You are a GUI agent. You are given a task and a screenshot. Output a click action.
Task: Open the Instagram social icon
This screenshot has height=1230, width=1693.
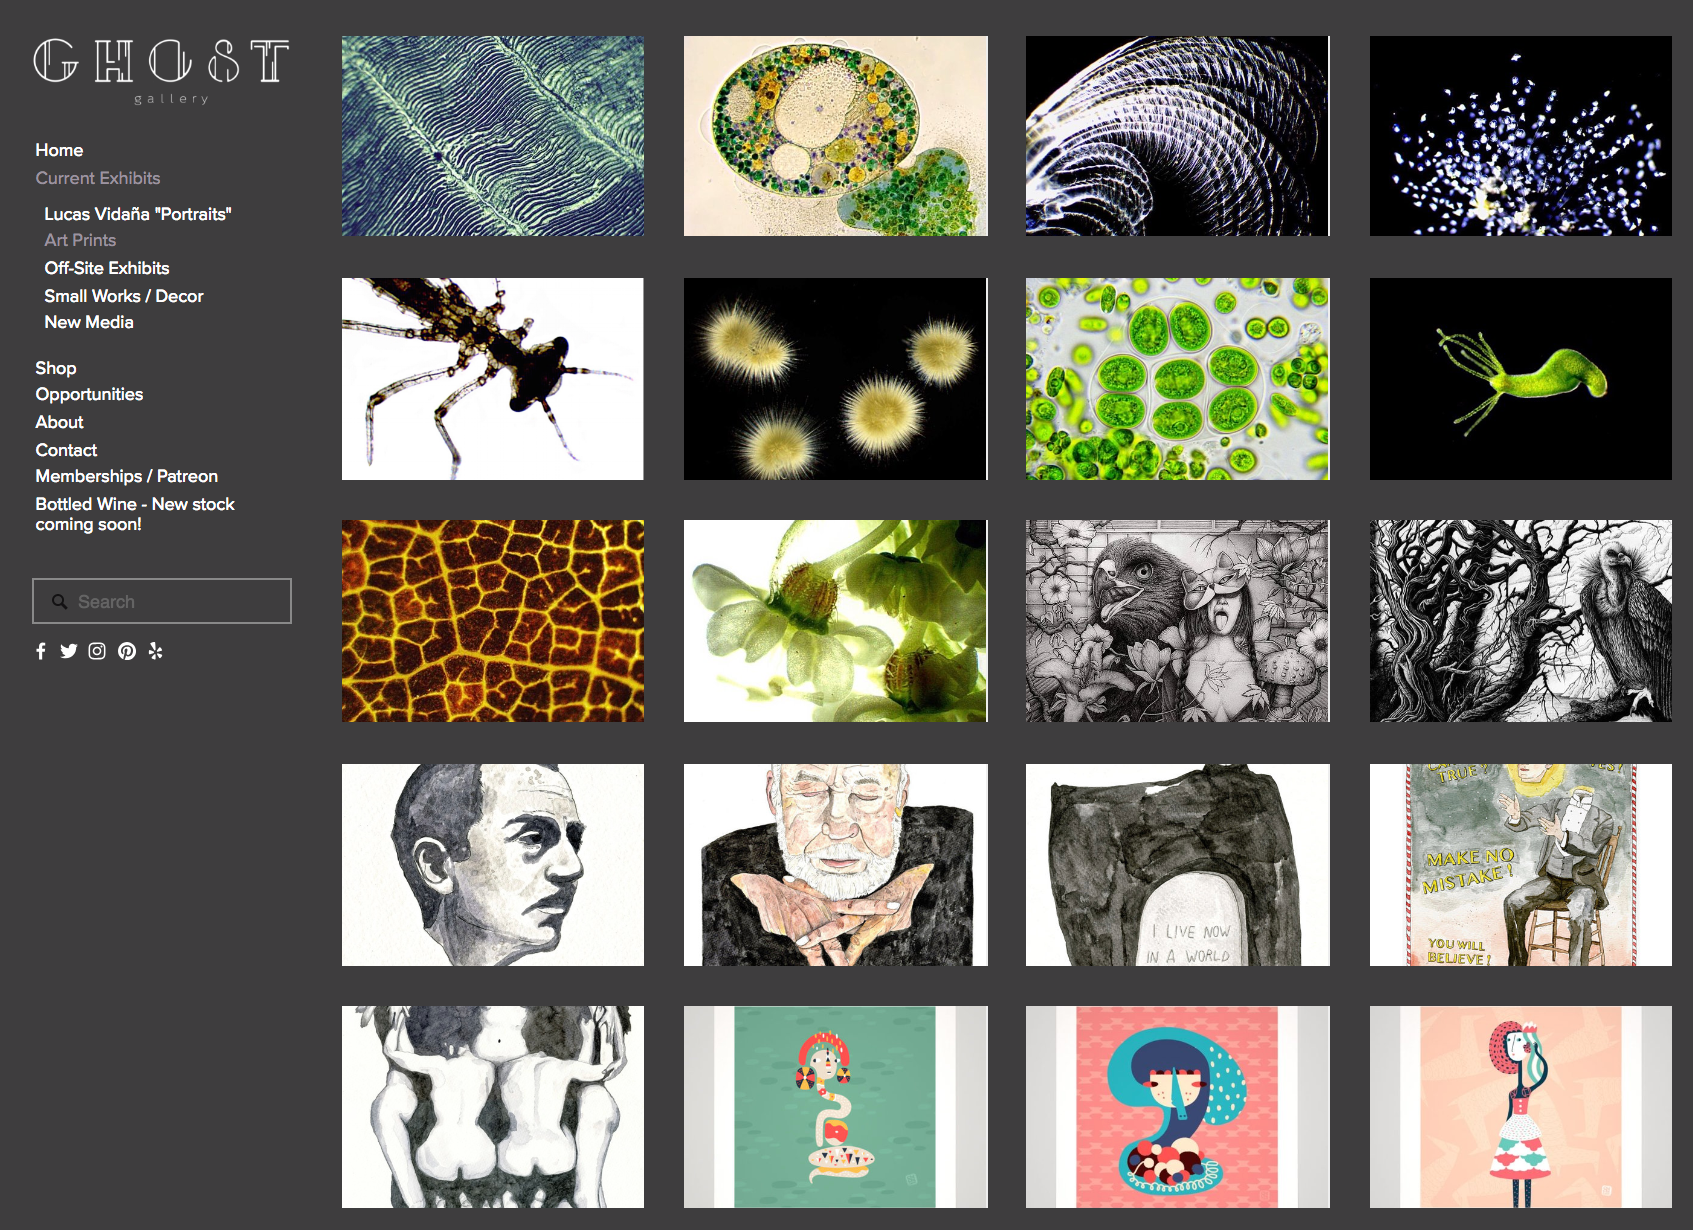97,651
